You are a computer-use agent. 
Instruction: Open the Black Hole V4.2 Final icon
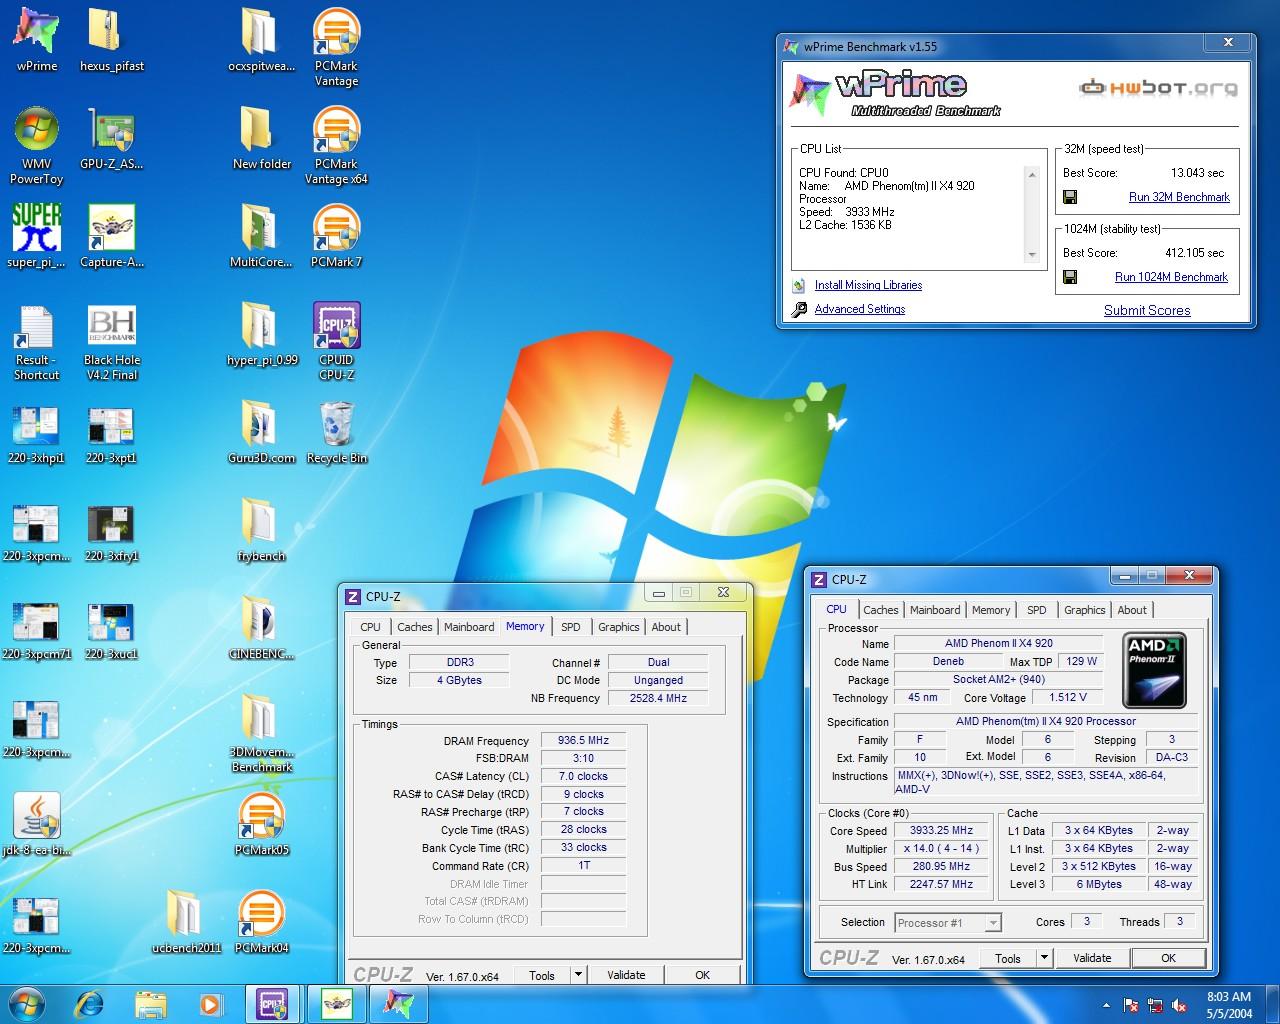coord(112,341)
